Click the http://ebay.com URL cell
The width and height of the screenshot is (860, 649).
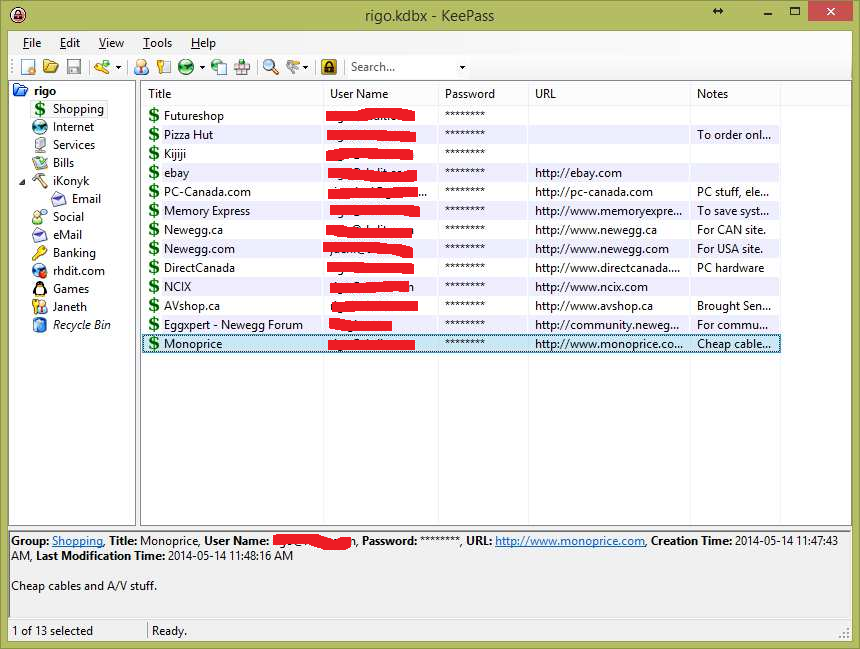coord(578,173)
